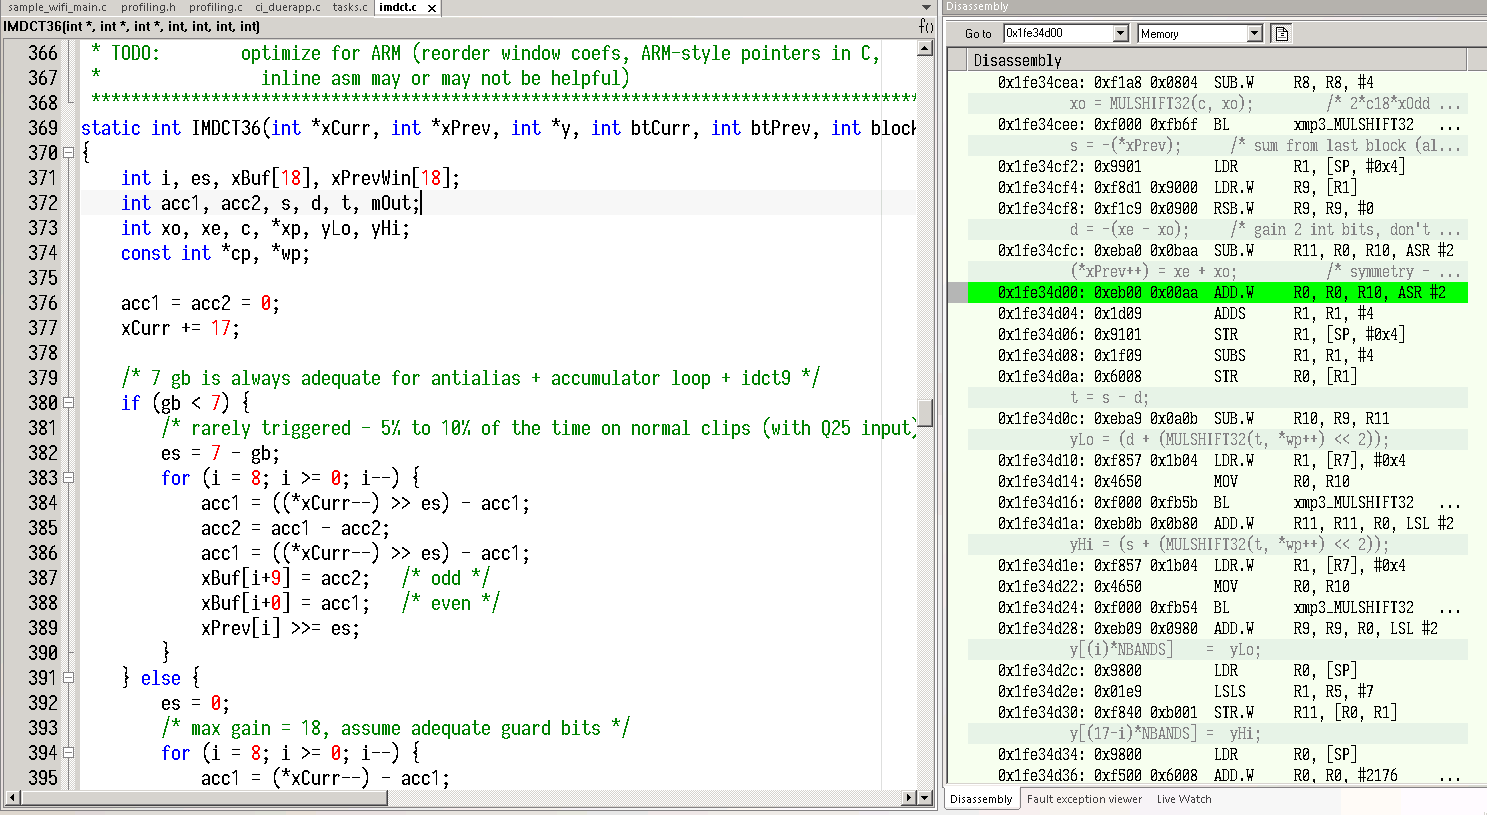1487x815 pixels.
Task: Switch to the profiling.c tab
Action: pyautogui.click(x=215, y=7)
